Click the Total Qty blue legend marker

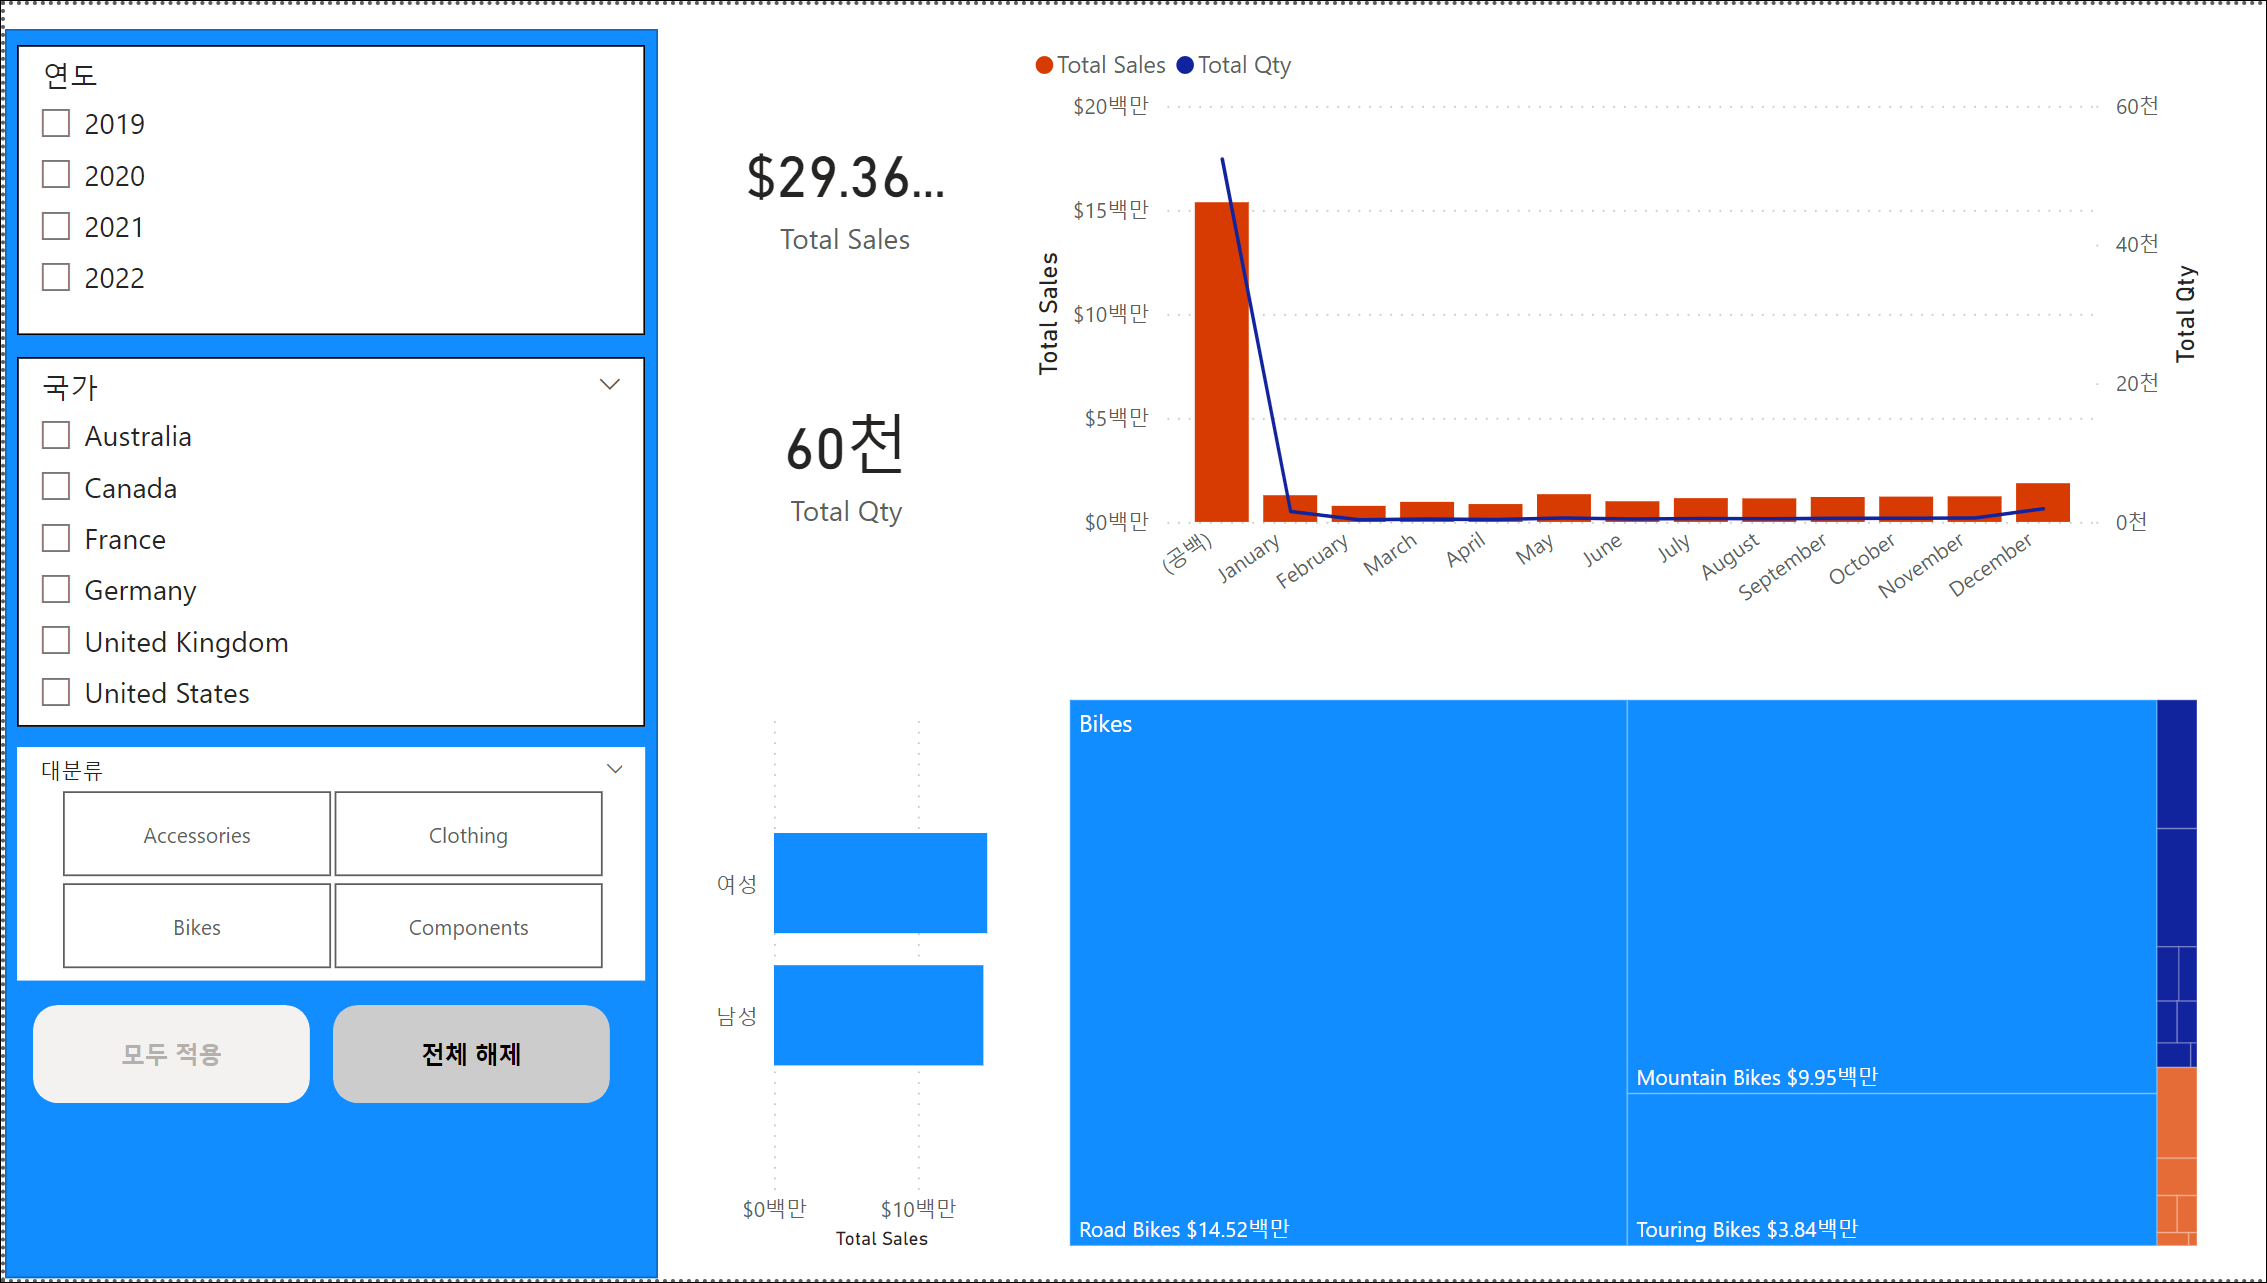click(x=1185, y=66)
